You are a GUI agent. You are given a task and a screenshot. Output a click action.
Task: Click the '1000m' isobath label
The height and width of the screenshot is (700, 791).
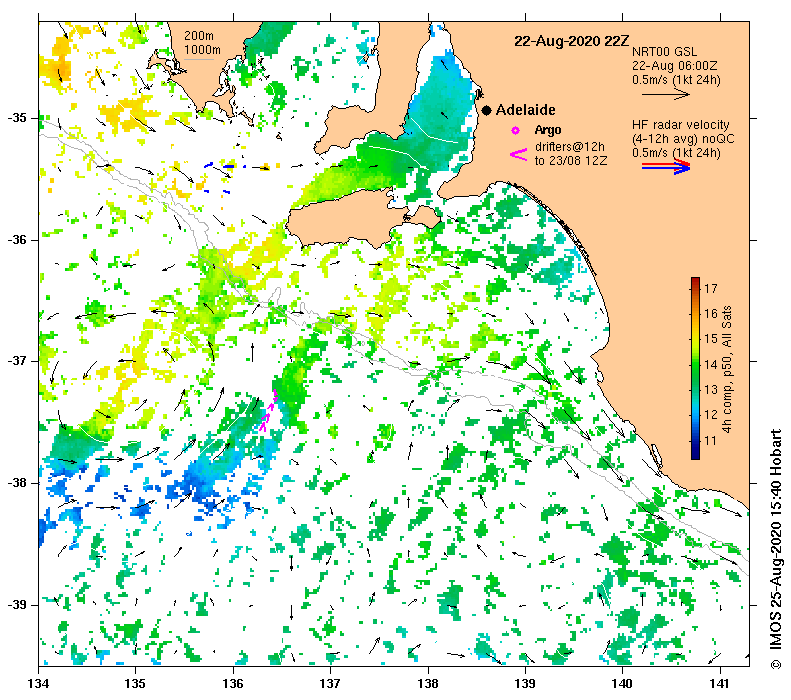pyautogui.click(x=202, y=49)
